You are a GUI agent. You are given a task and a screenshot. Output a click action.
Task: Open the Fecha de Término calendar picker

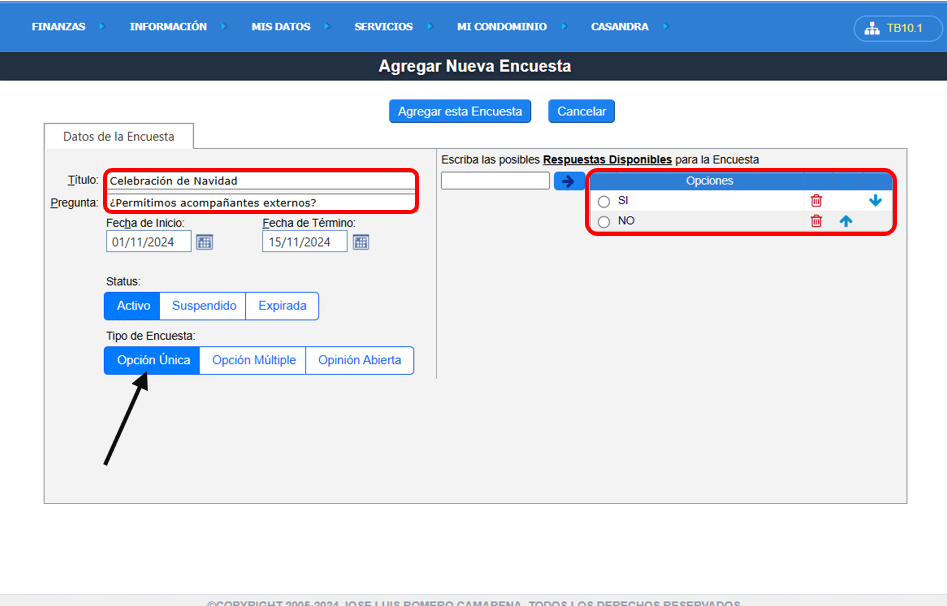[361, 242]
